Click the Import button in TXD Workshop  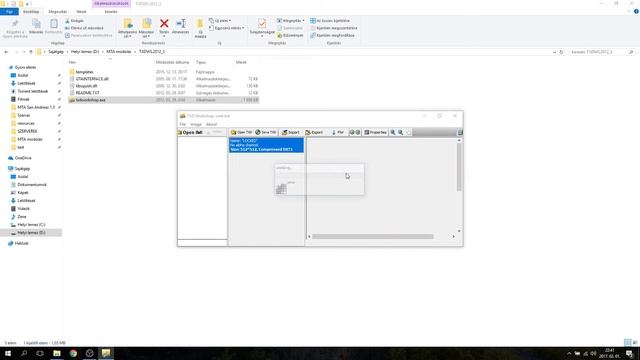[291, 132]
